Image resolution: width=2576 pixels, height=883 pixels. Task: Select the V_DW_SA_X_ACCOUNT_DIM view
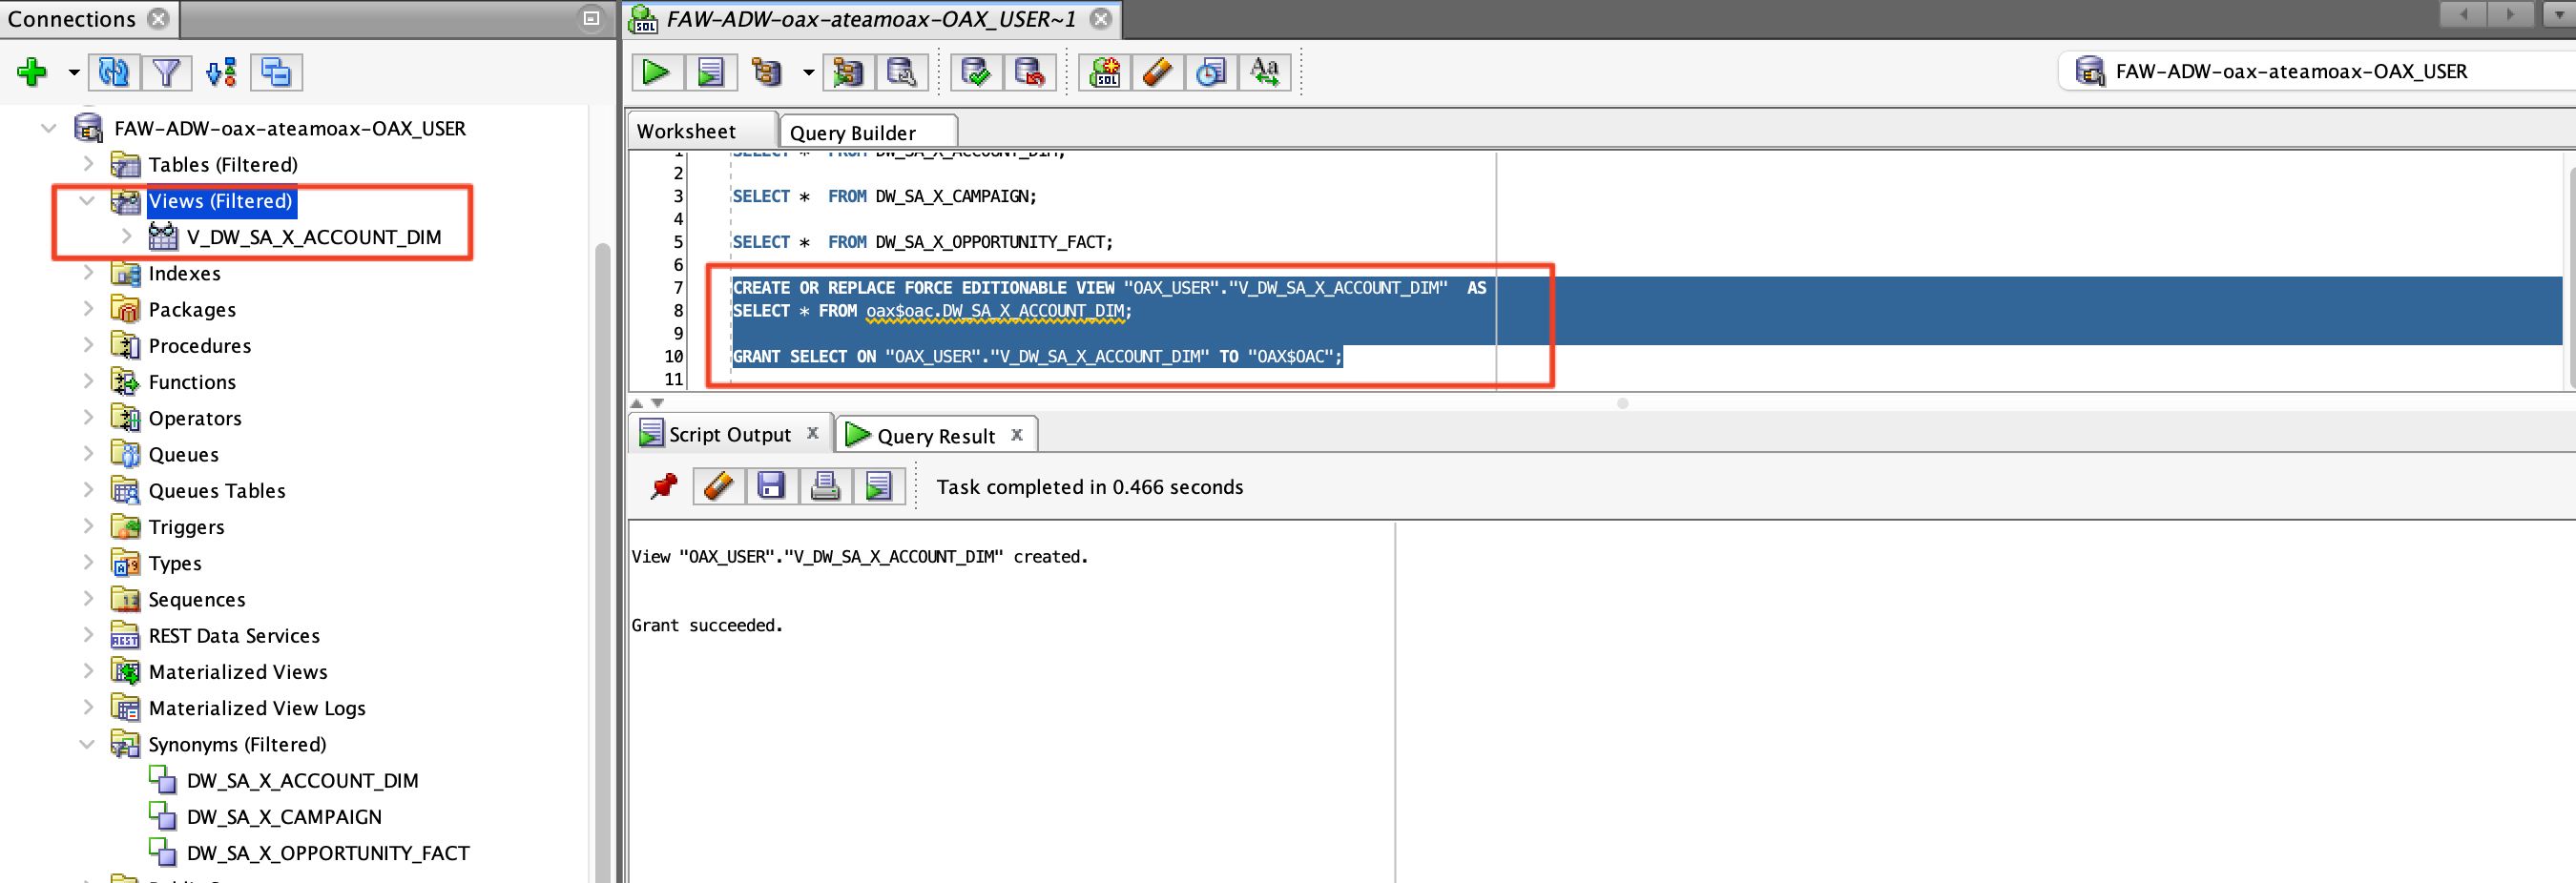click(314, 237)
